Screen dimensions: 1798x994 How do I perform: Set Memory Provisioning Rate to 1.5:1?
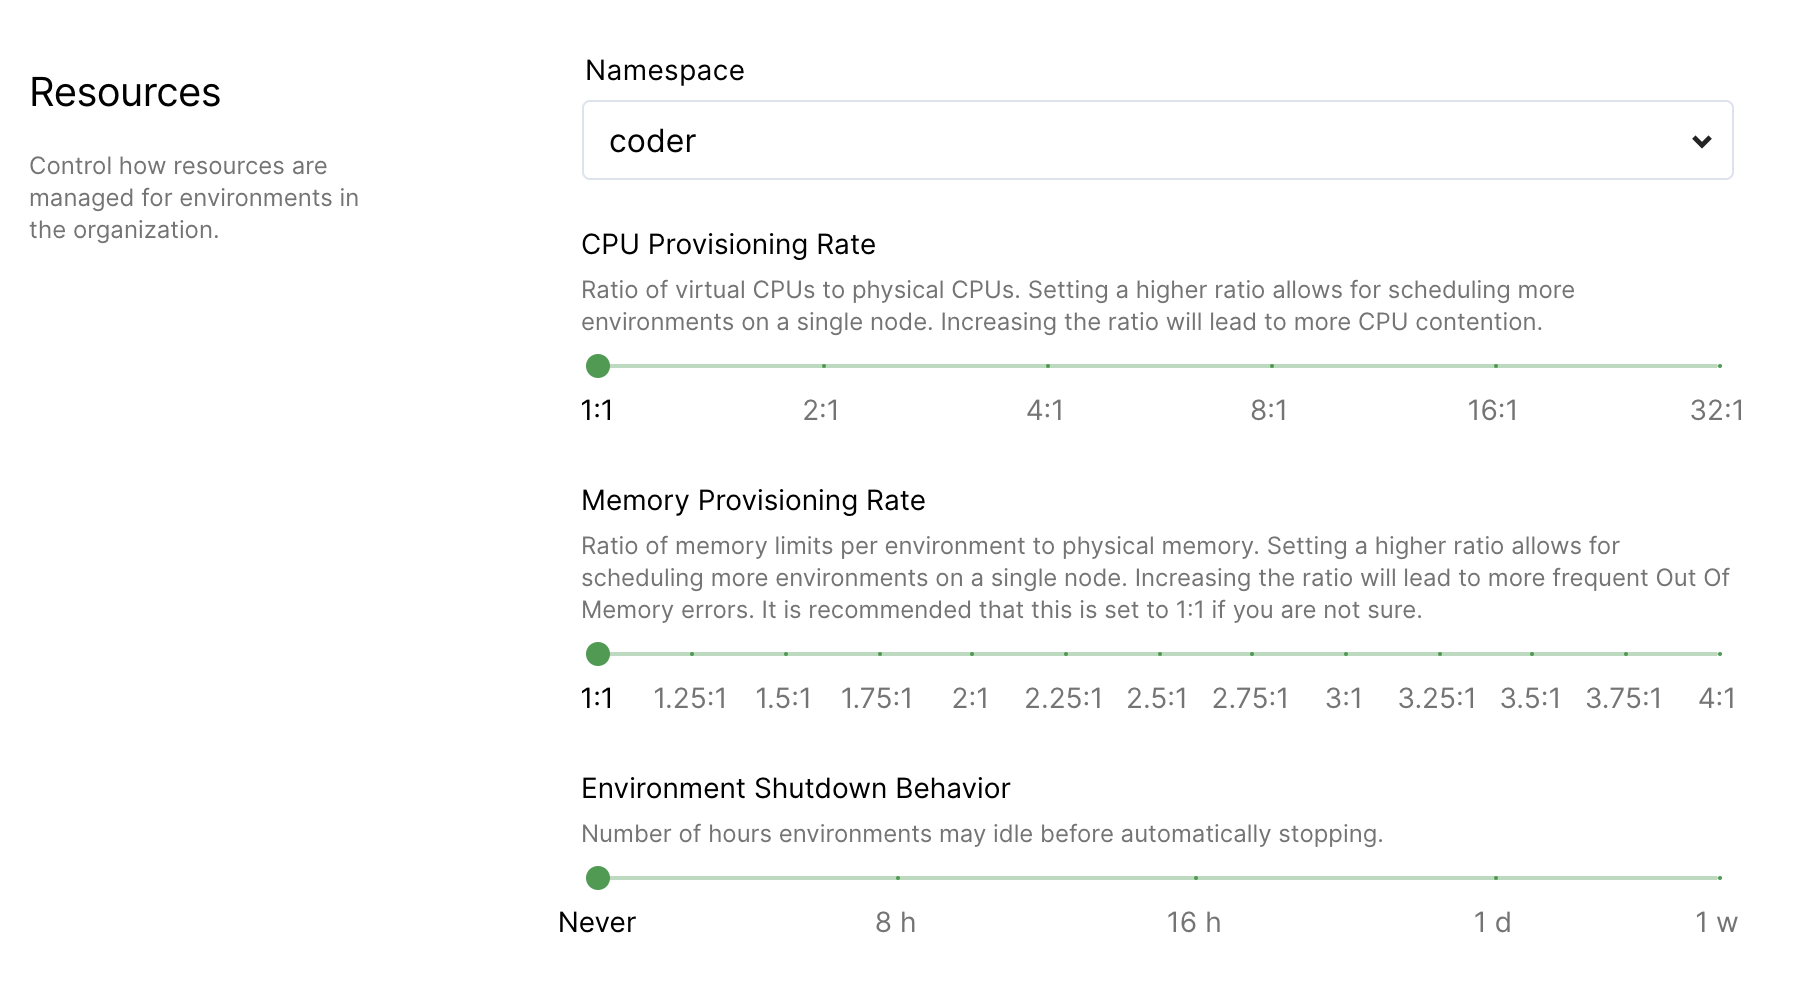point(784,655)
